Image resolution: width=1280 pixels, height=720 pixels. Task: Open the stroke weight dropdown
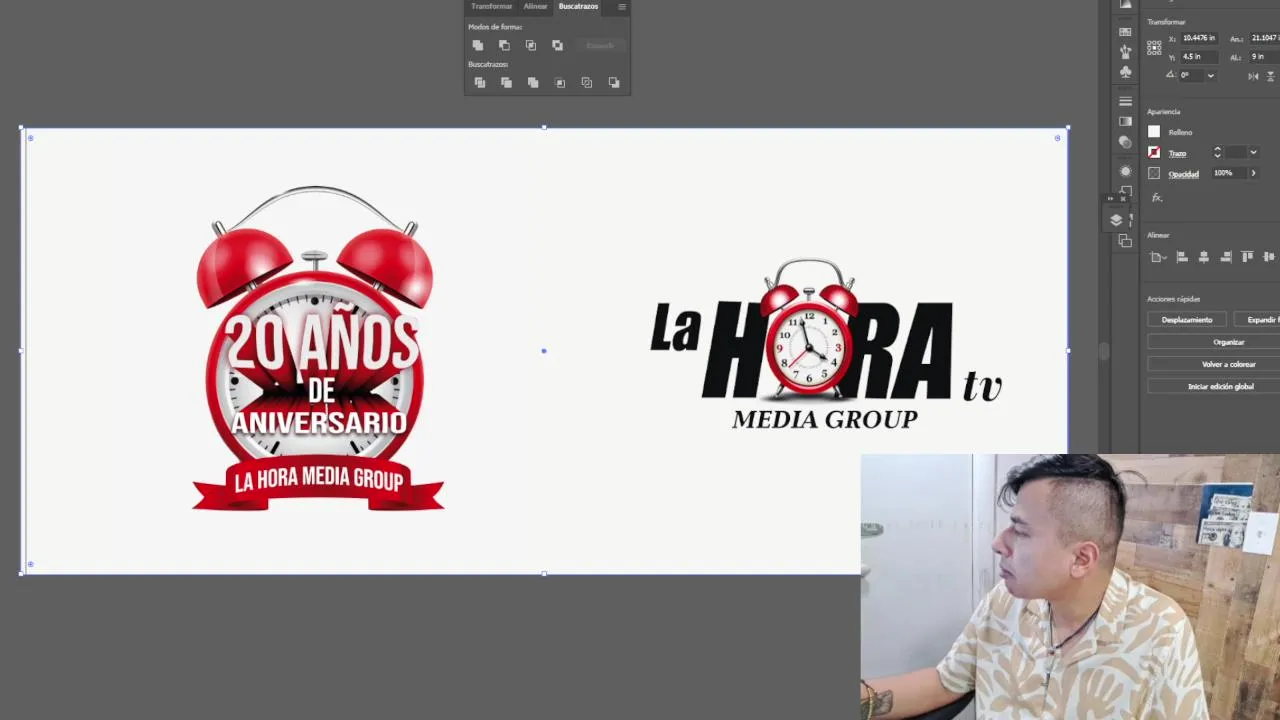point(1253,153)
